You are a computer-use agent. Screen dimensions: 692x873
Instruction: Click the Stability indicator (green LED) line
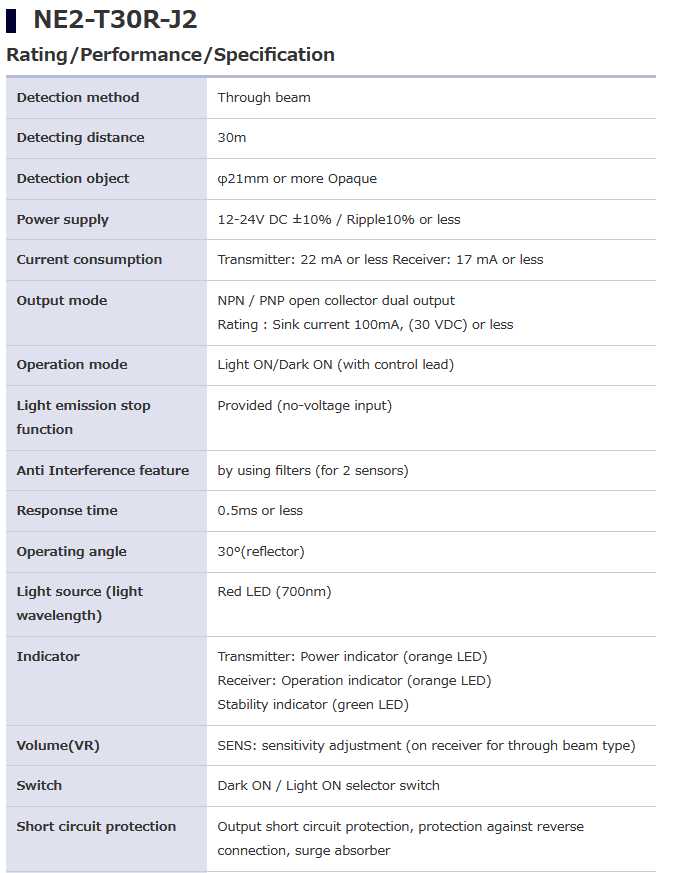[x=313, y=705]
